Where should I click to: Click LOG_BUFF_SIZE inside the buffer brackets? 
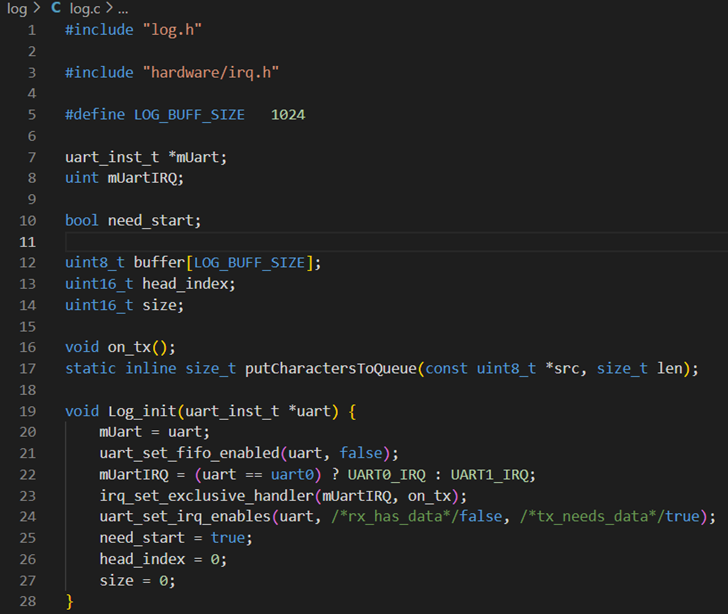pos(249,263)
